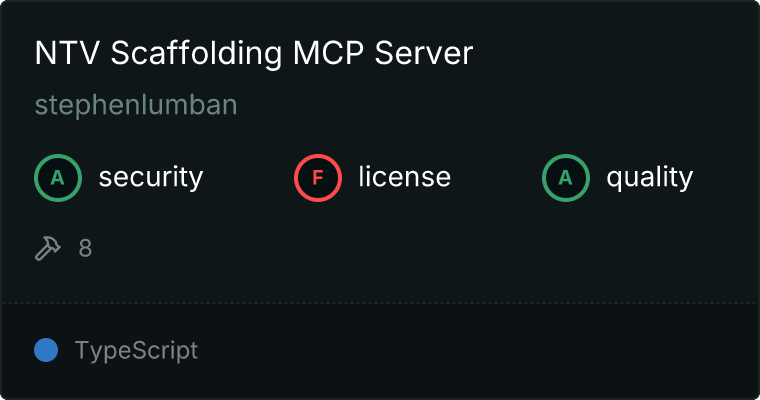Open the stephenlumban author profile link

coord(136,105)
